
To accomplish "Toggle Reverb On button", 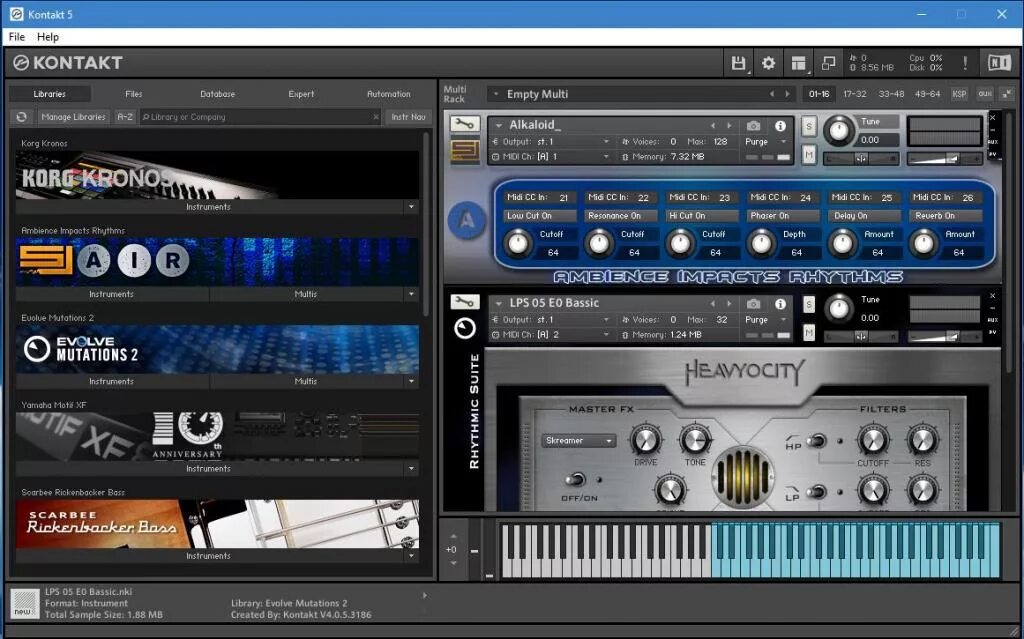I will [x=946, y=216].
